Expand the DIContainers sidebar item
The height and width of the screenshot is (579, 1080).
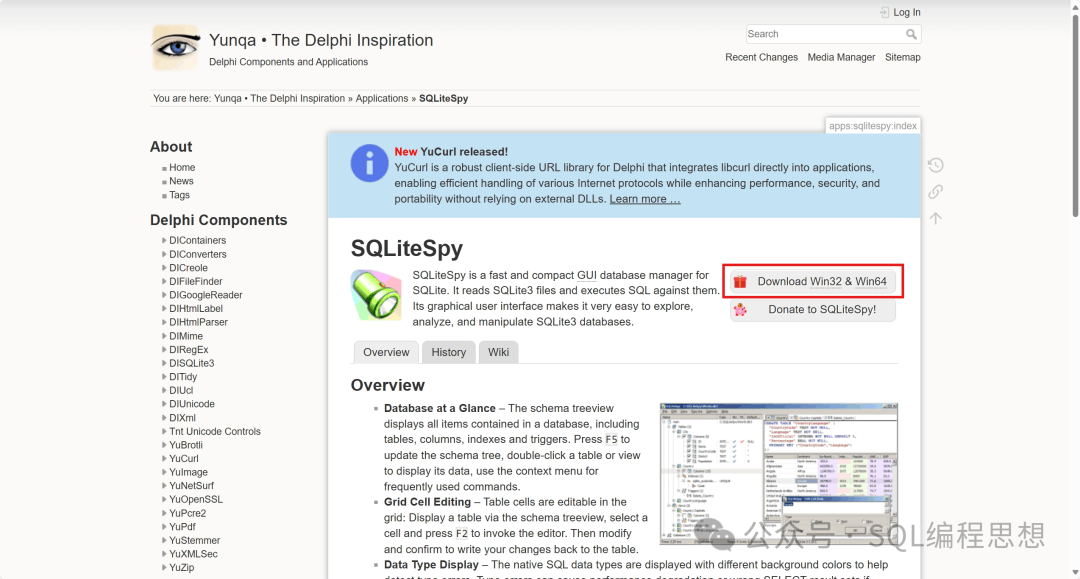197,240
